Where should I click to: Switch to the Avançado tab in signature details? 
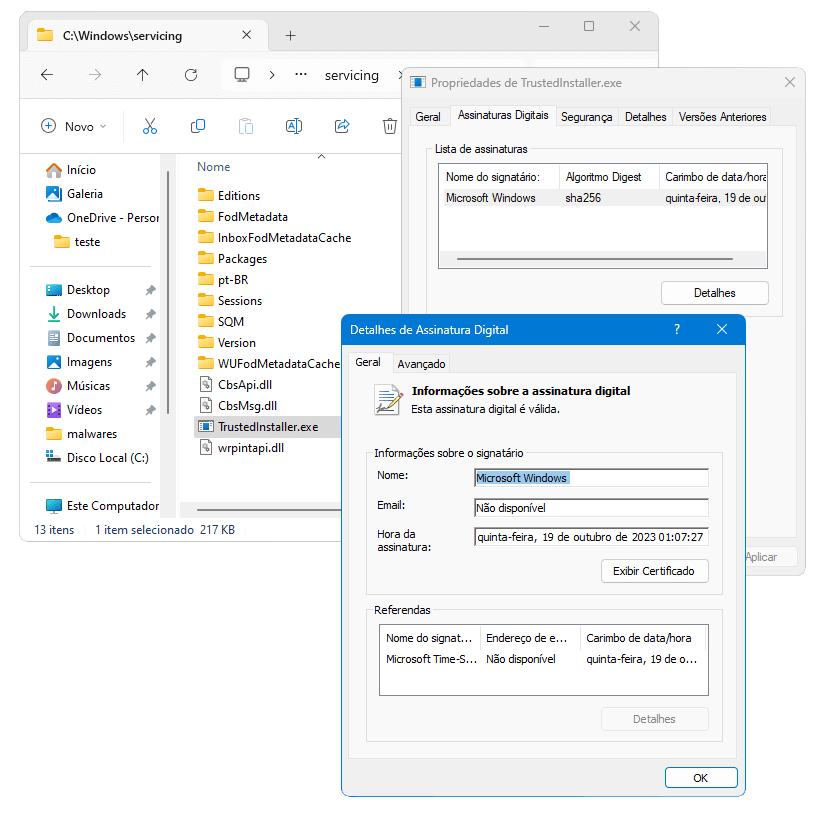coord(422,364)
